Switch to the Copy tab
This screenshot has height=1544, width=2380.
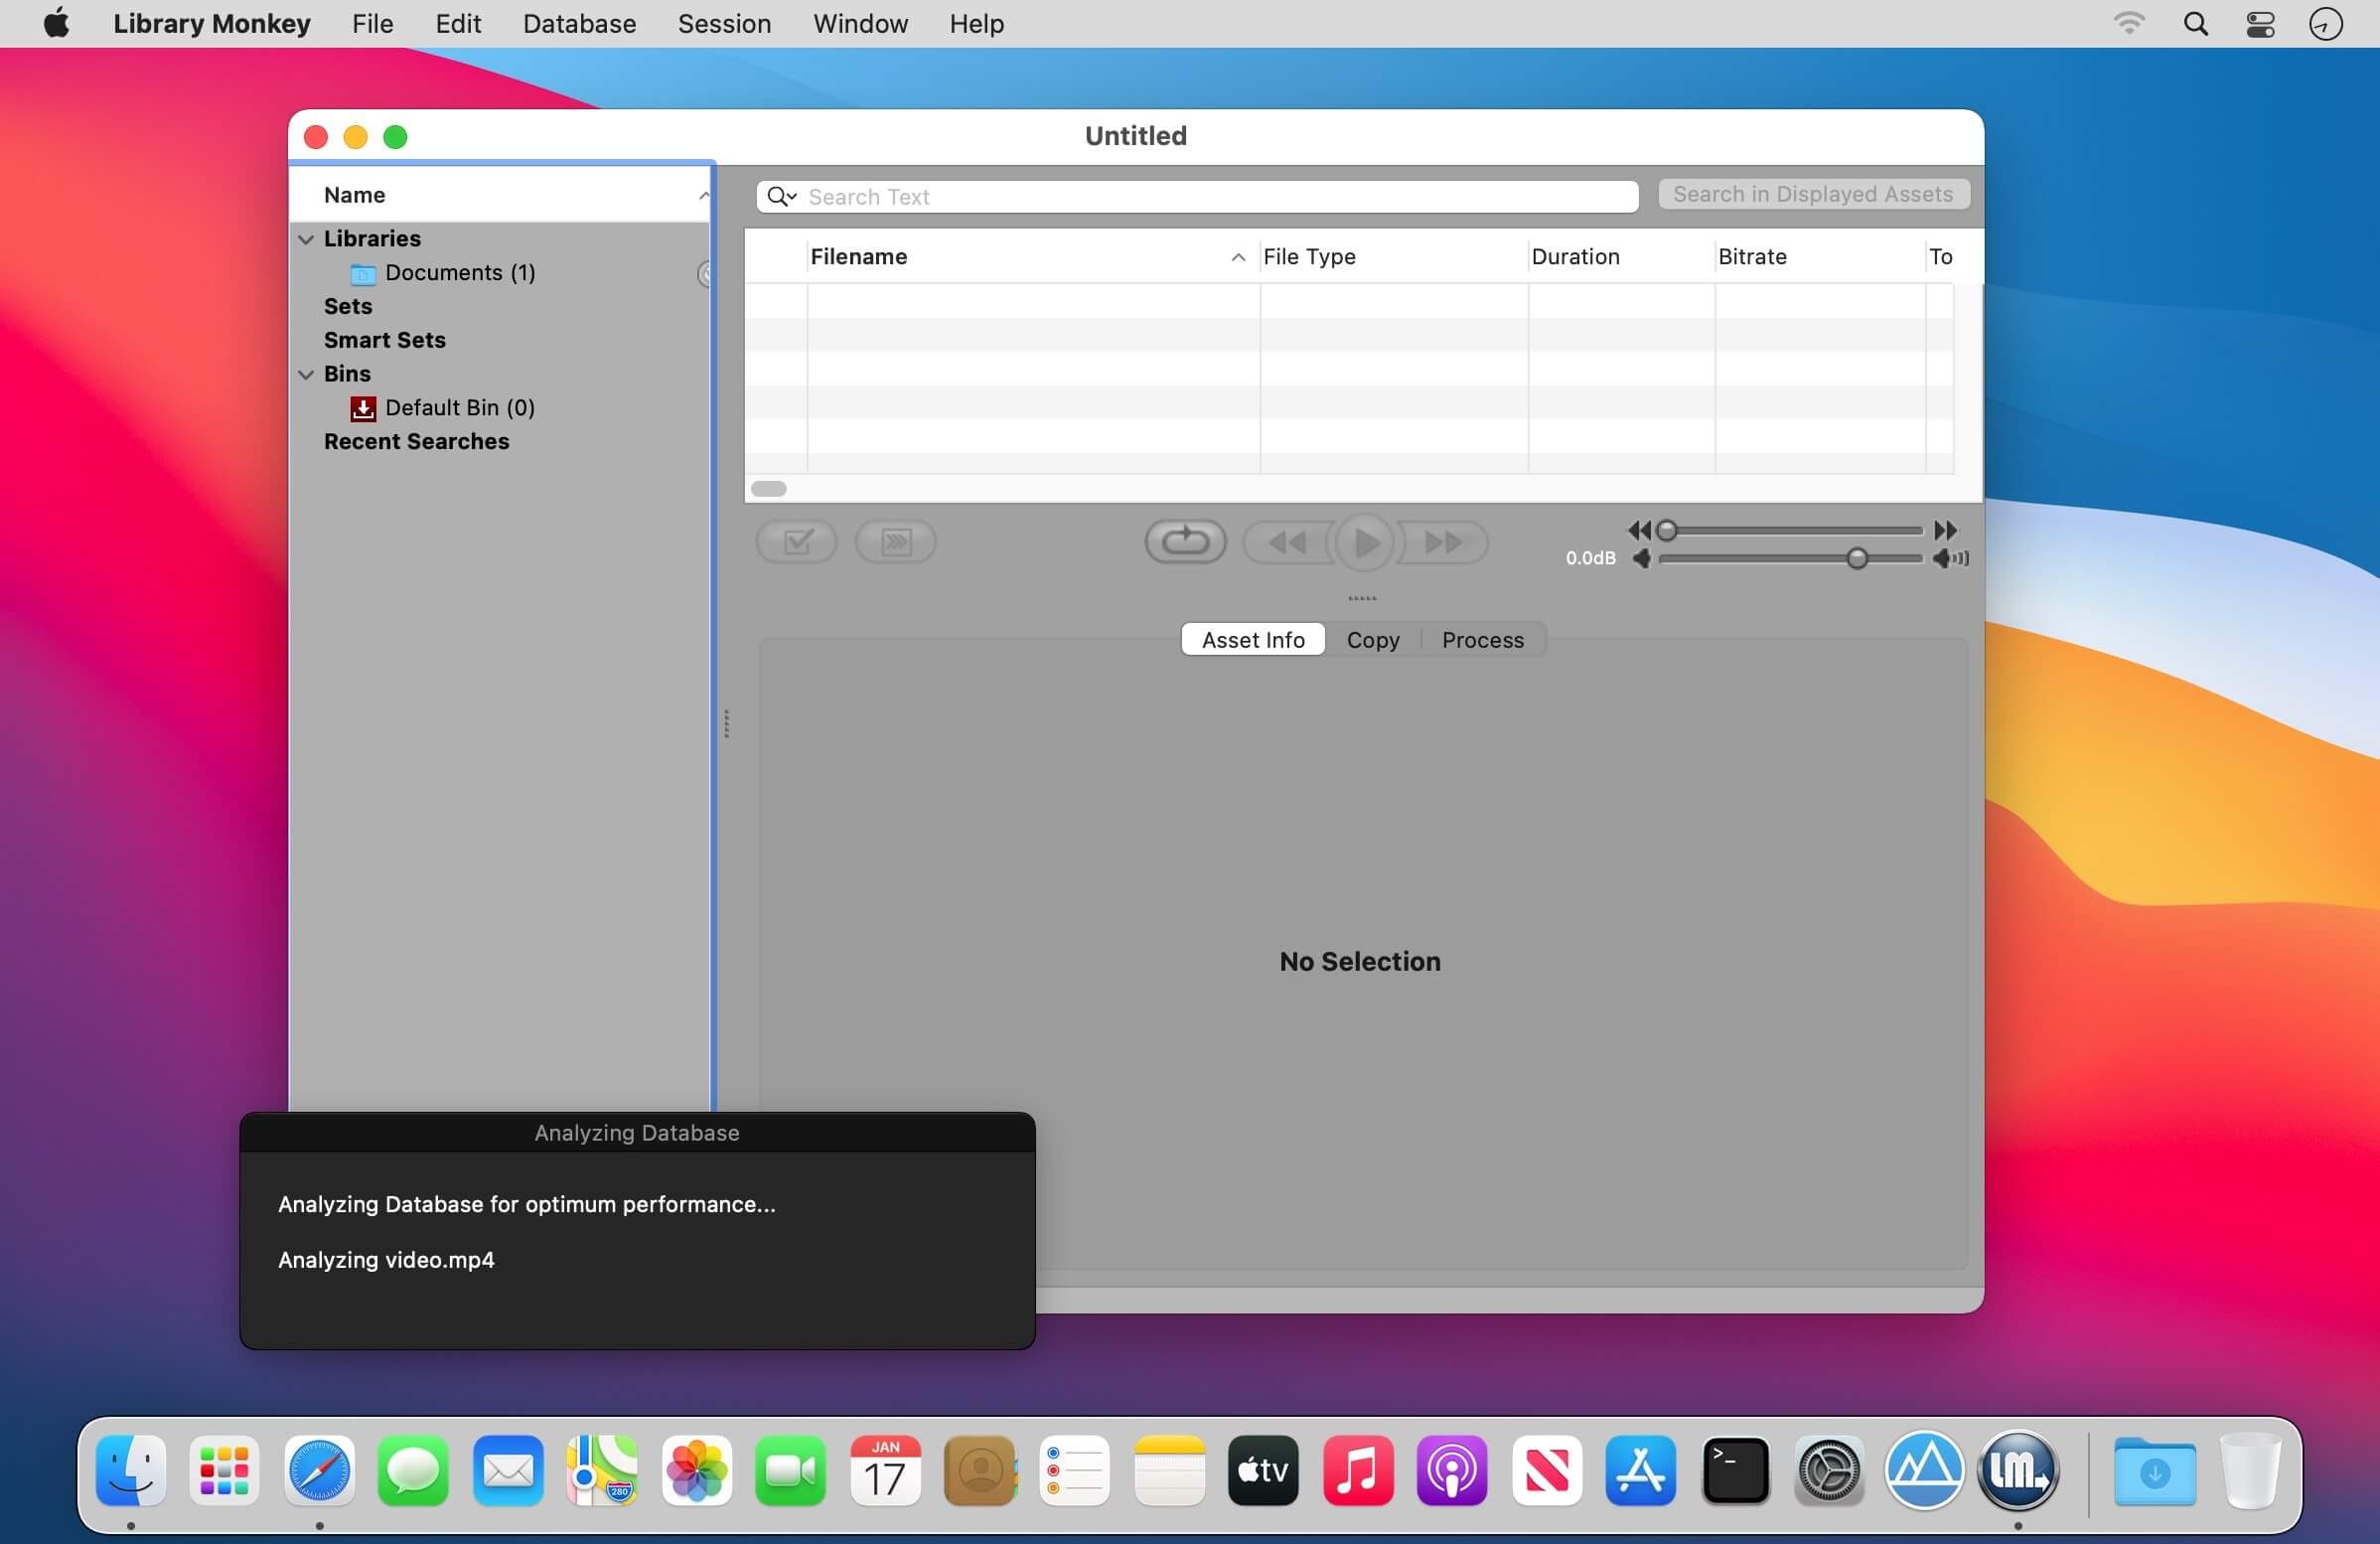pyautogui.click(x=1372, y=640)
